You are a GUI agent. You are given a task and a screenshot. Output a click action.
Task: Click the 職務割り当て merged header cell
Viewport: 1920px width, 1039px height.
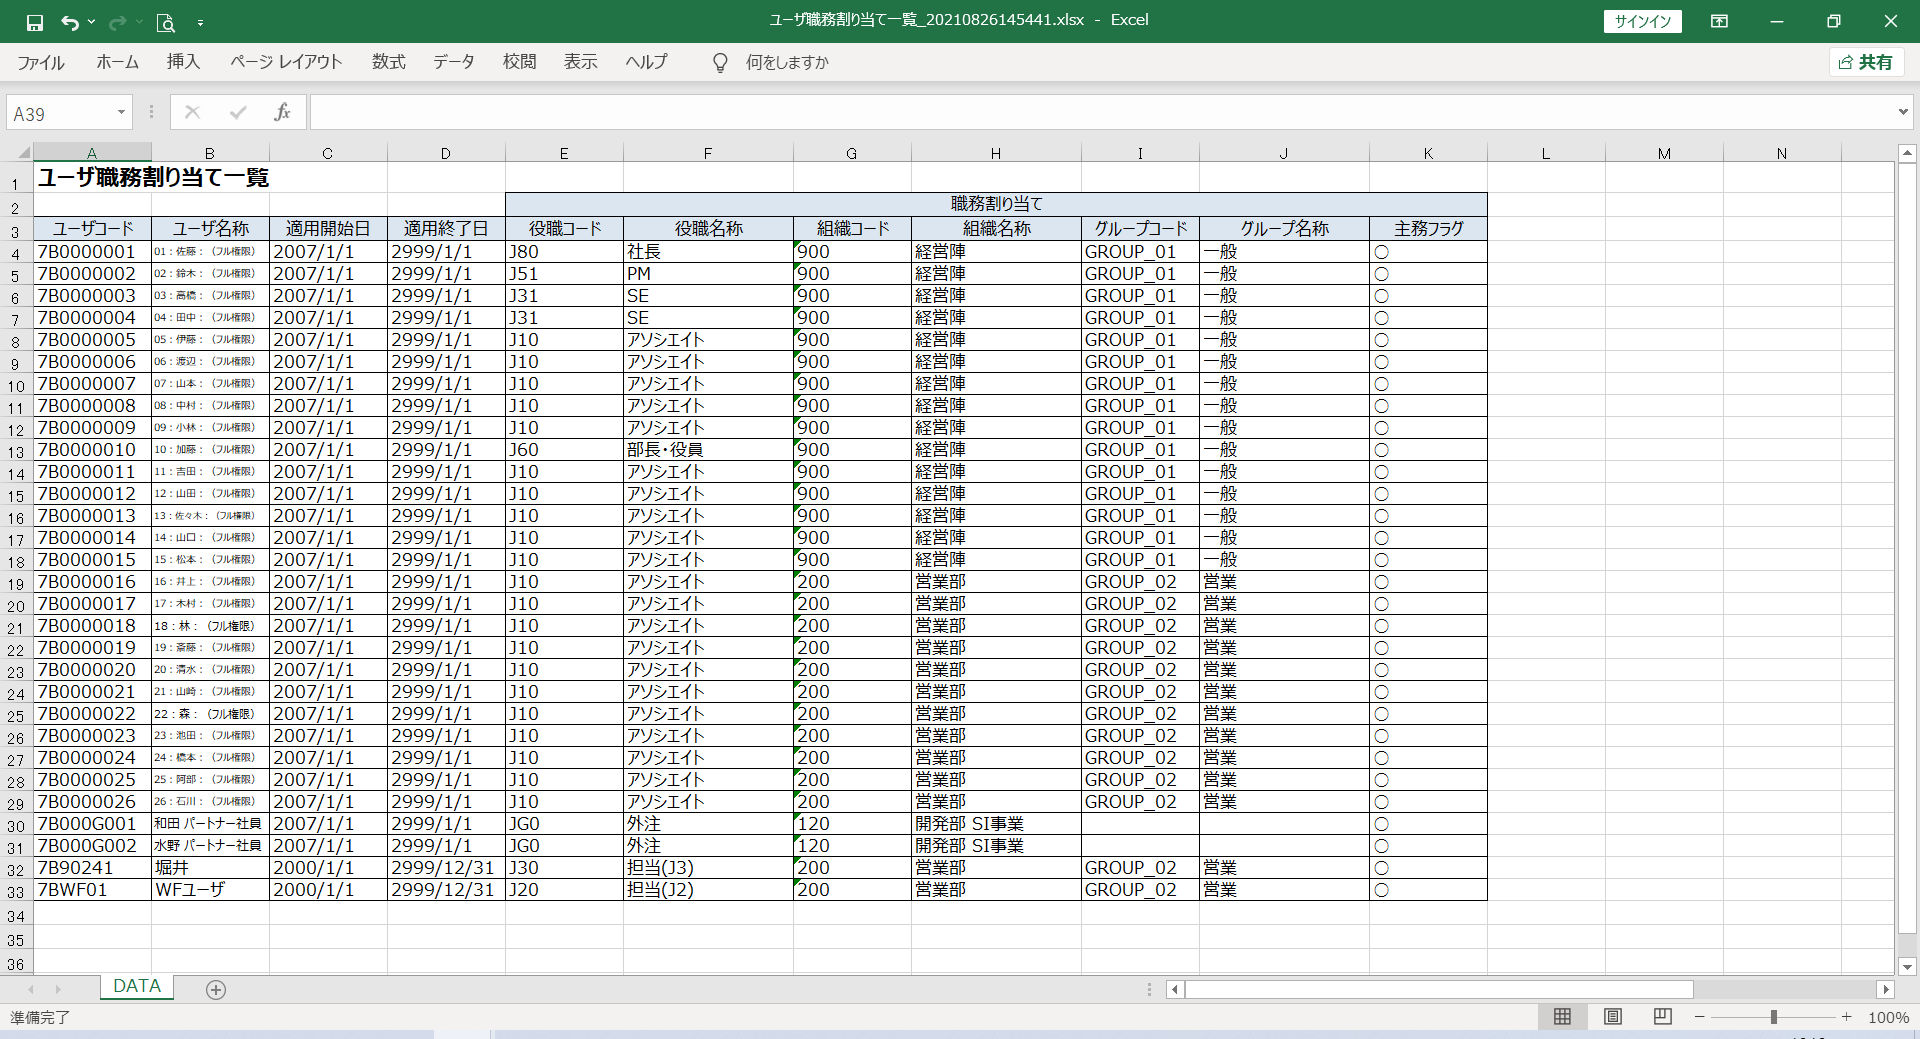point(996,204)
